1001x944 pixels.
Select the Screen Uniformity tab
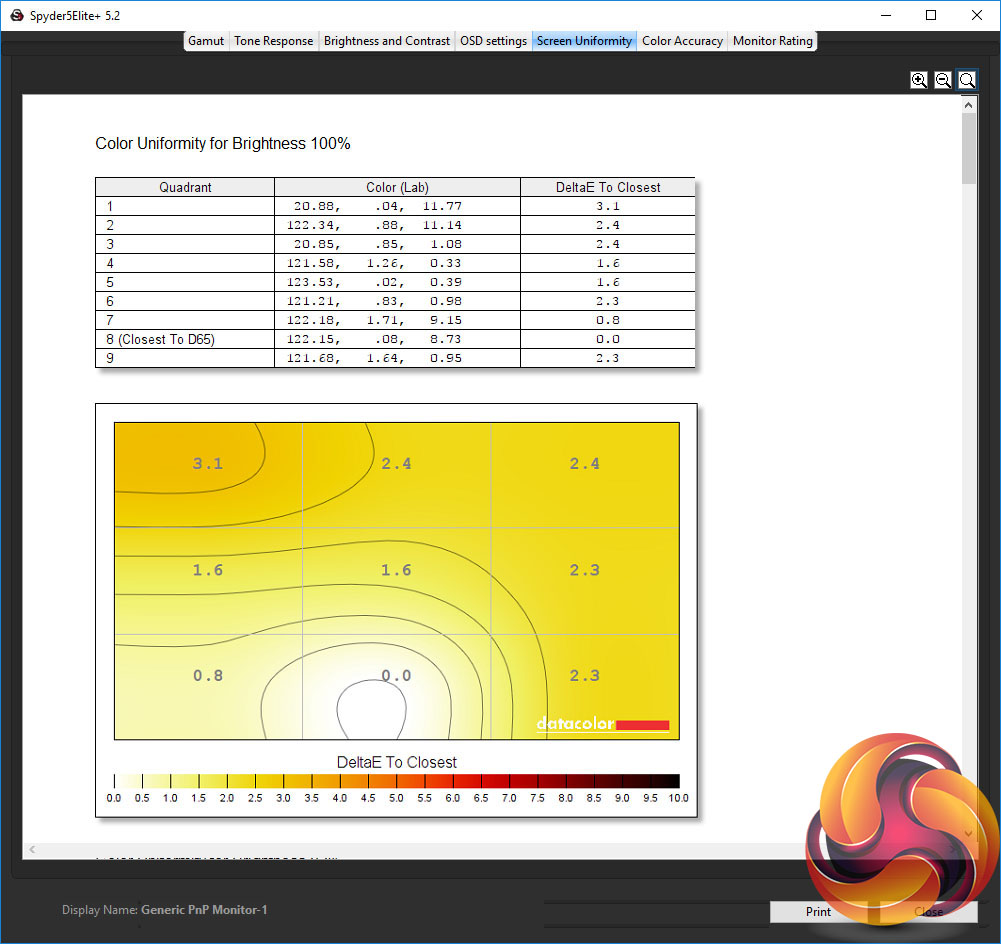[x=584, y=41]
